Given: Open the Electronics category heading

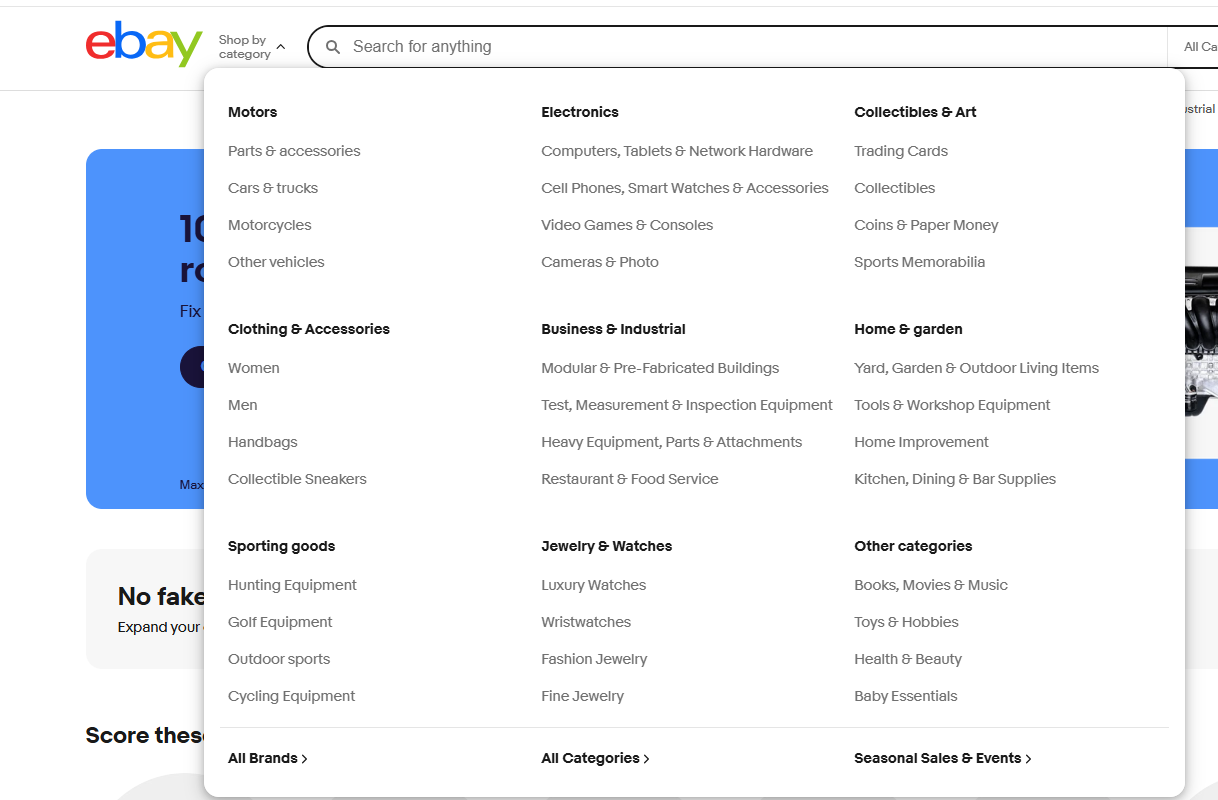Looking at the screenshot, I should 580,112.
